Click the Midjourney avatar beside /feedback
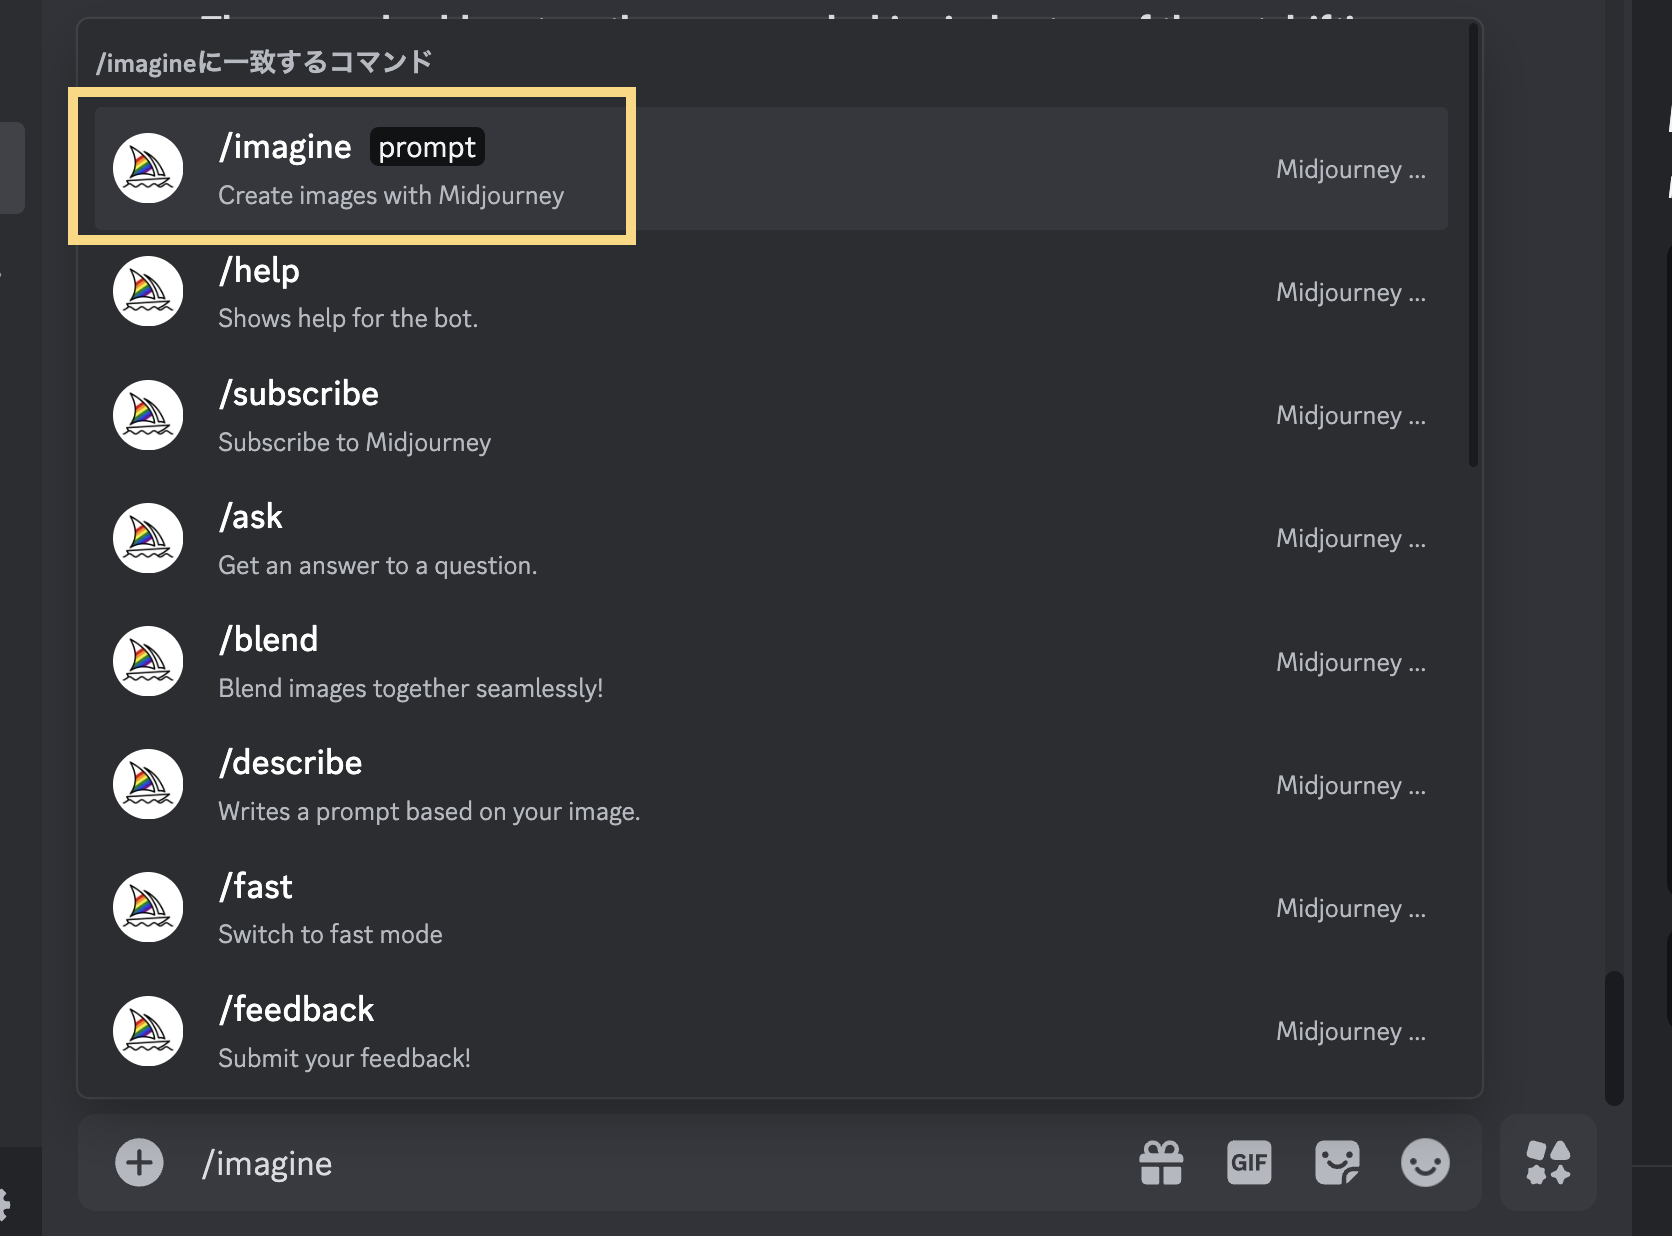This screenshot has width=1672, height=1236. point(148,1031)
